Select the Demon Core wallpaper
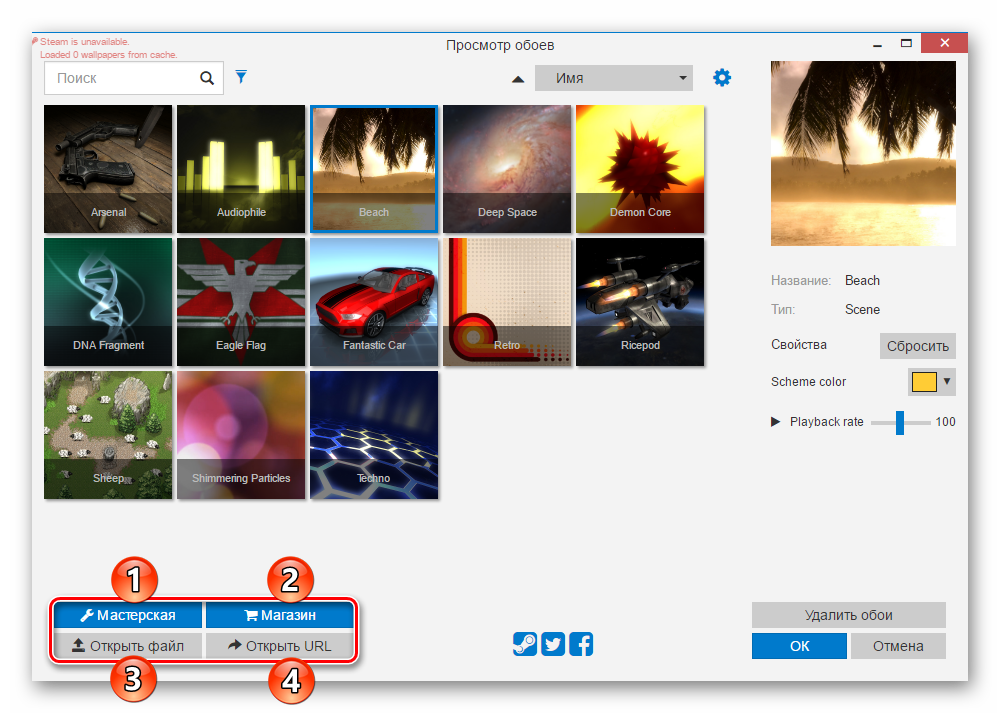The width and height of the screenshot is (1000, 713). pos(640,169)
